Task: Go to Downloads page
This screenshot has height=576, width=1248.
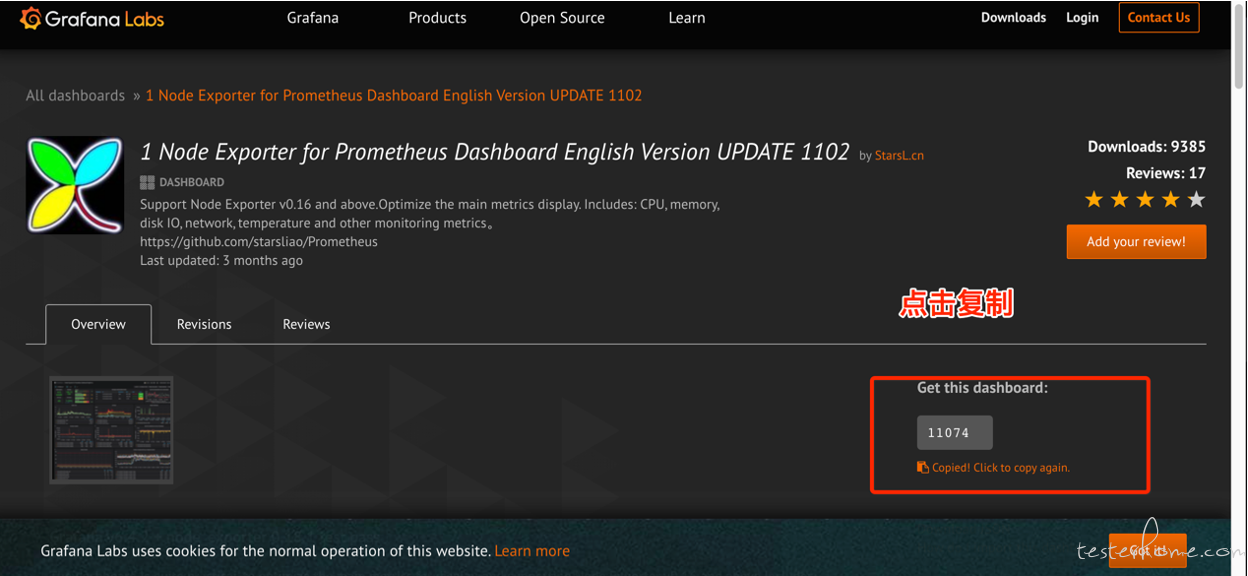Action: pyautogui.click(x=1013, y=18)
